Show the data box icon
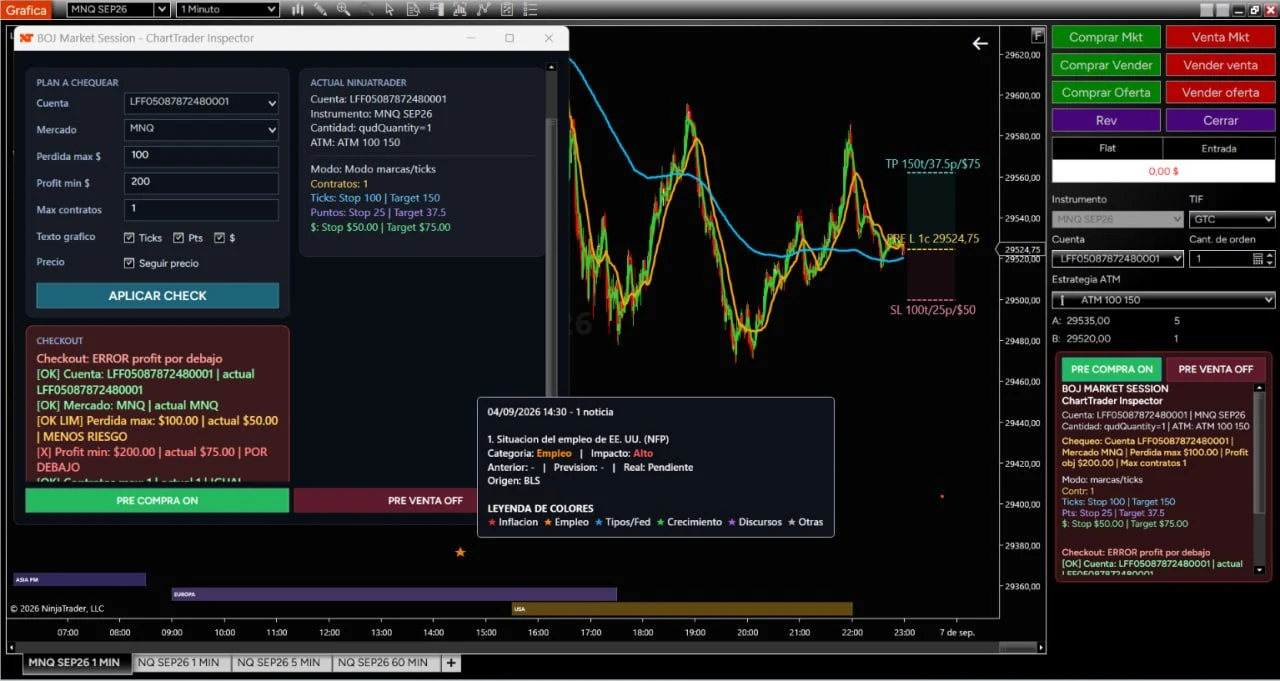Viewport: 1280px width, 681px height. pos(413,10)
